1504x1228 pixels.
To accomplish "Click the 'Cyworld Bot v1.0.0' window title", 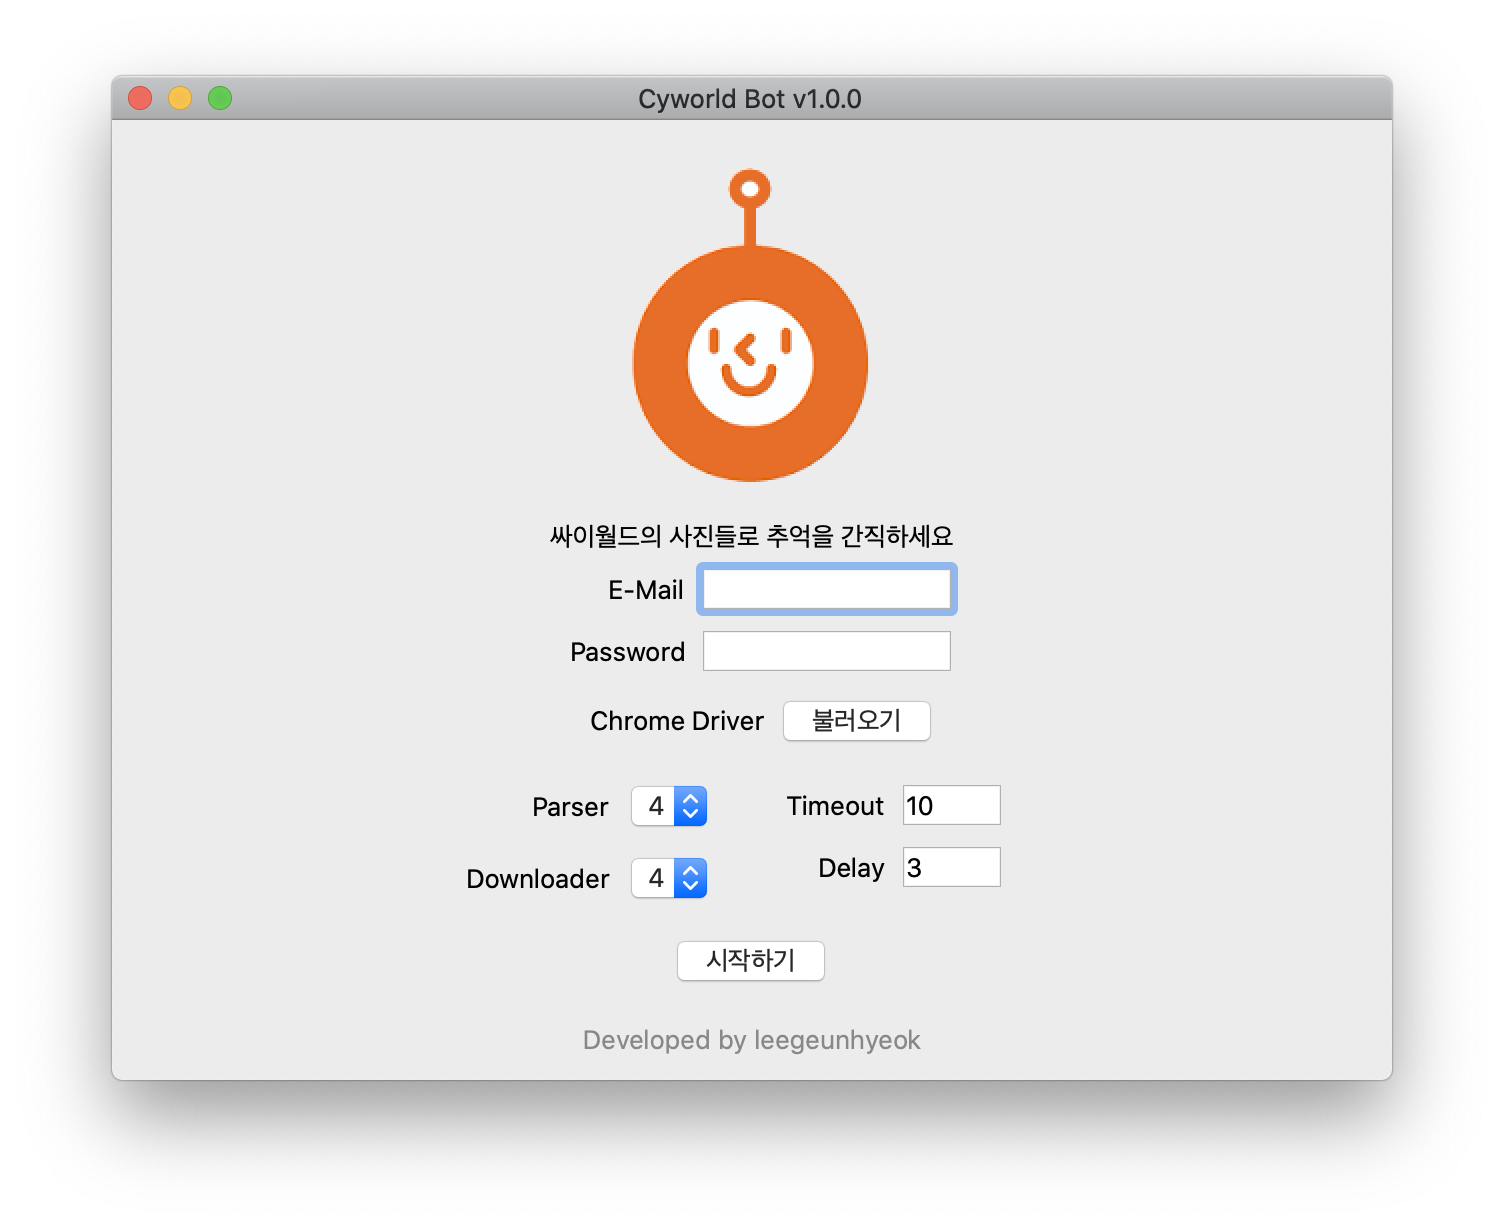I will pyautogui.click(x=750, y=99).
